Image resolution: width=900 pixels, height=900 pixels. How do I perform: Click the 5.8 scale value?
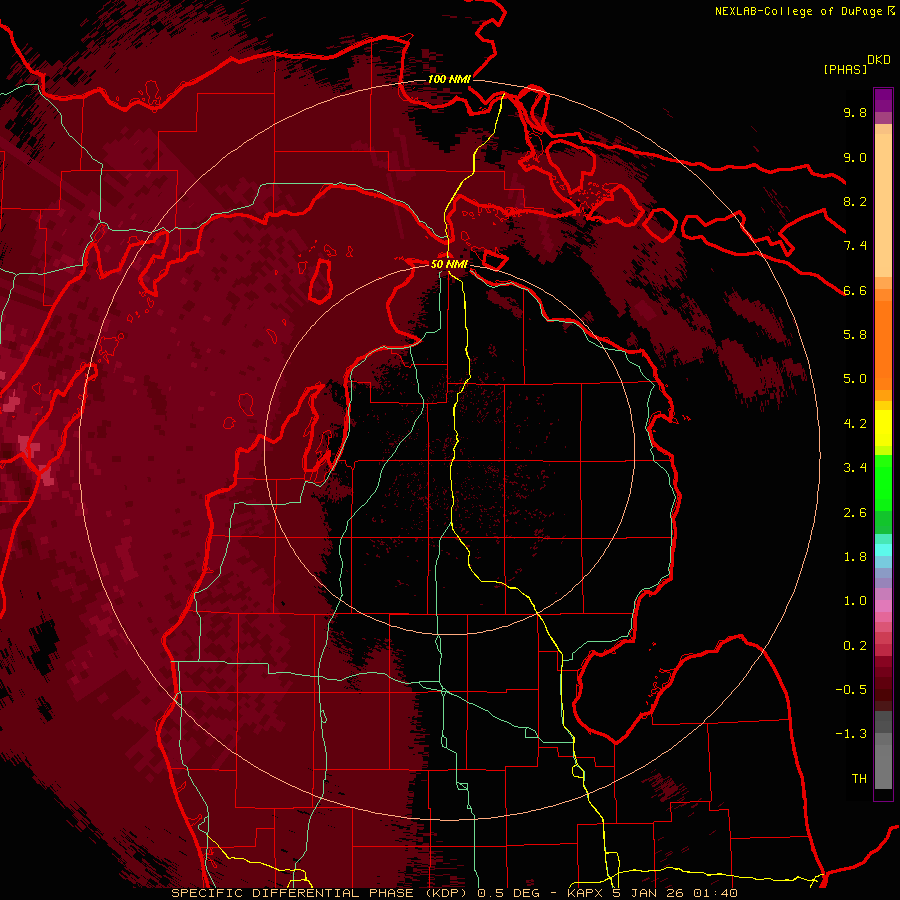(x=855, y=335)
